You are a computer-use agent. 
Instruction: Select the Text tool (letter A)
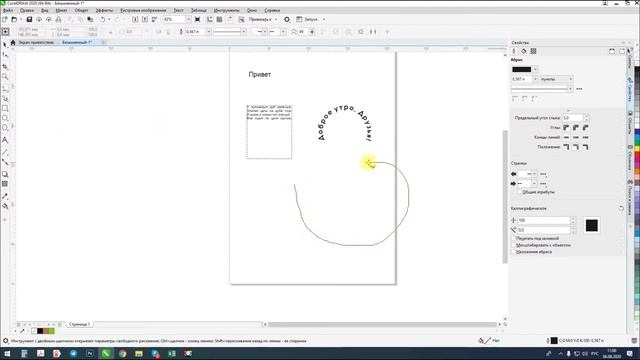point(5,140)
